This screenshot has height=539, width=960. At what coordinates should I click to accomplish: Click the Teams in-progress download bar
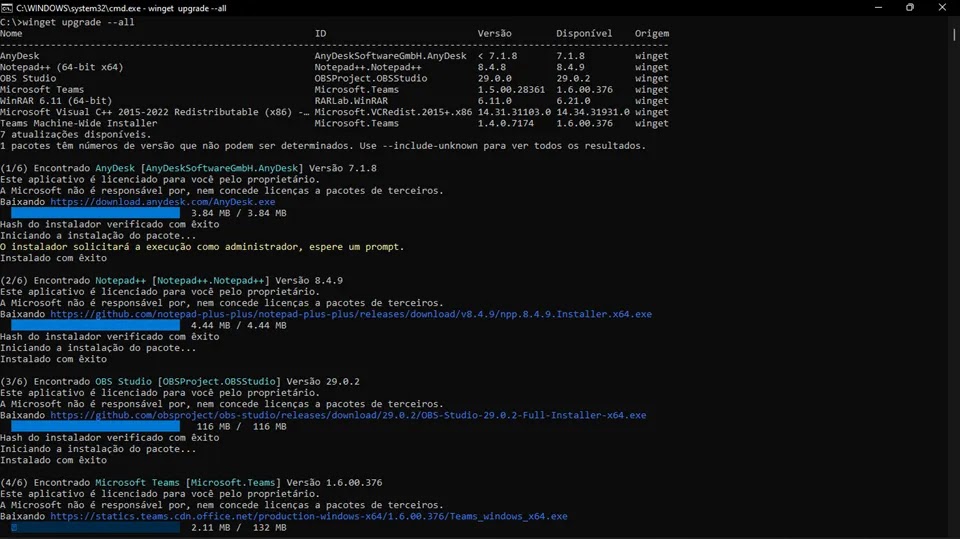[x=95, y=527]
